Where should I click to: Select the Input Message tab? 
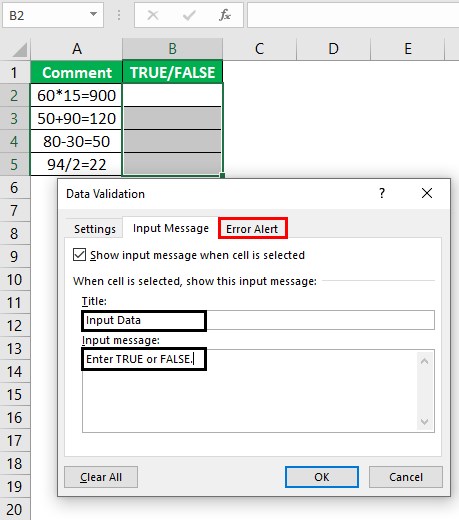click(x=171, y=228)
